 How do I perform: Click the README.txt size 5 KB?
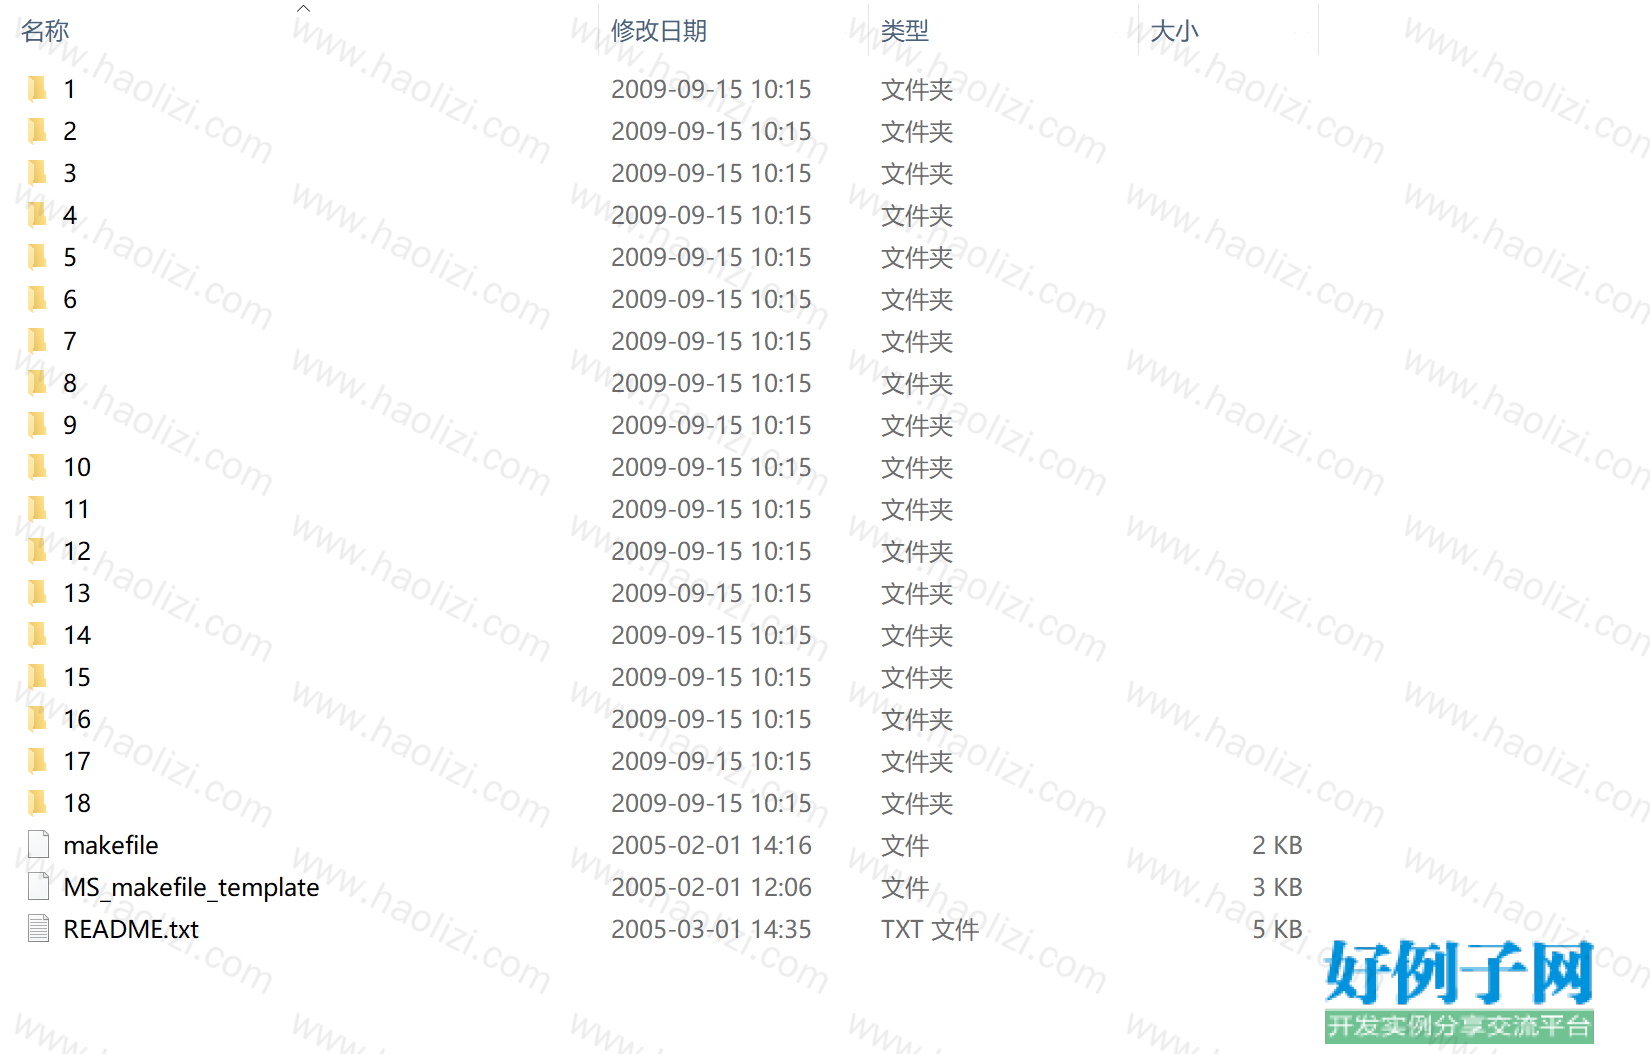1277,929
